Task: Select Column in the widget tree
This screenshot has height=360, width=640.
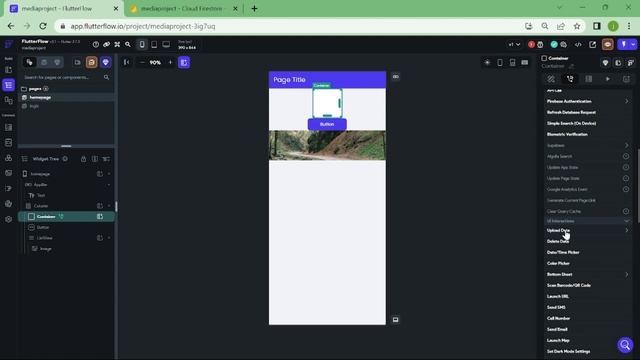Action: tap(41, 206)
